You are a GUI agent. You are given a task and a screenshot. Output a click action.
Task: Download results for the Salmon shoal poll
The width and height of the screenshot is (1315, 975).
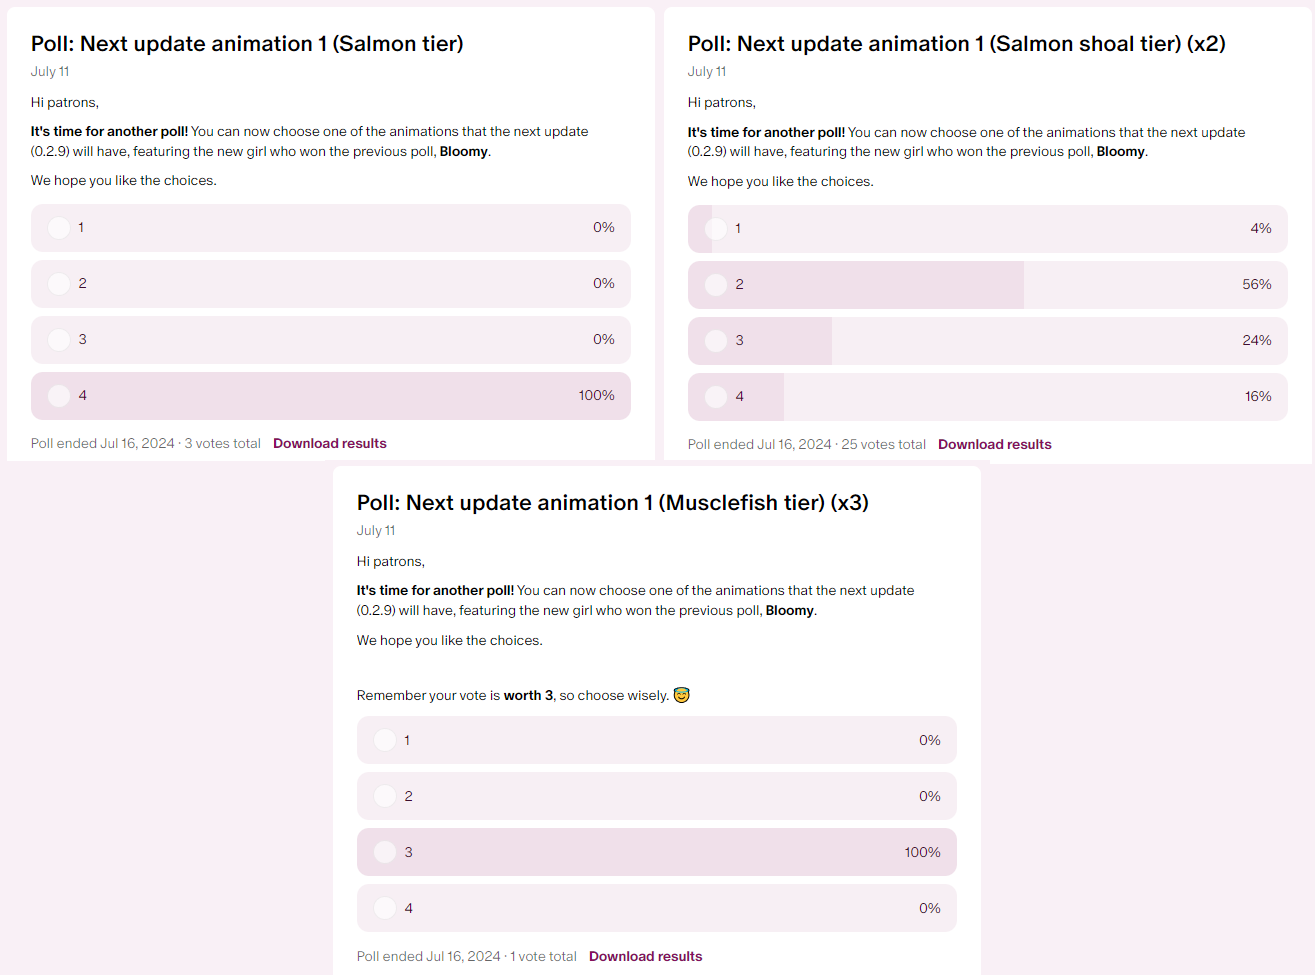pyautogui.click(x=995, y=444)
